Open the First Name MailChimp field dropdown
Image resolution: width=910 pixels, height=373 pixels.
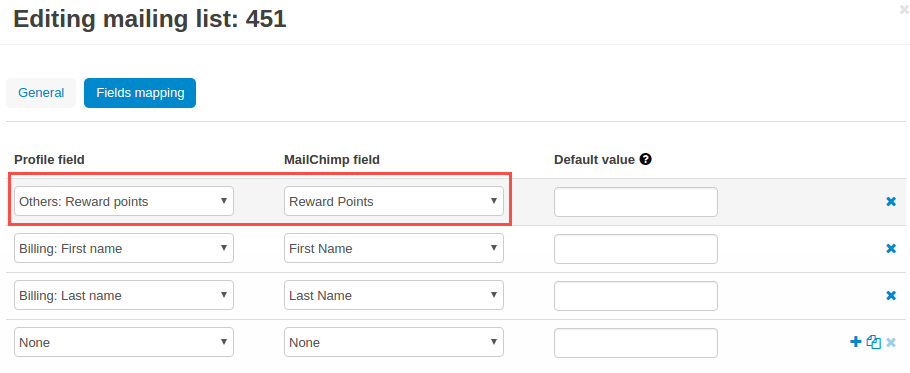(393, 248)
